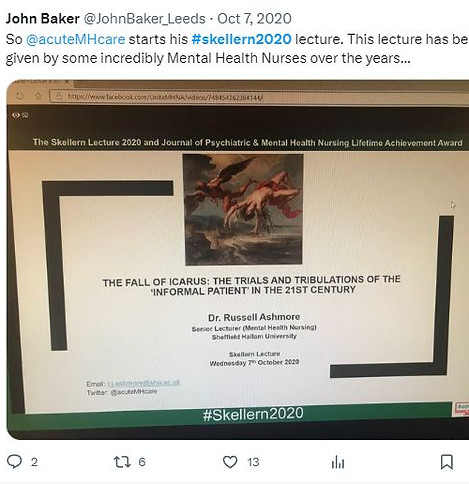Click the email address link on slide
Image resolution: width=469 pixels, height=484 pixels.
(x=144, y=383)
